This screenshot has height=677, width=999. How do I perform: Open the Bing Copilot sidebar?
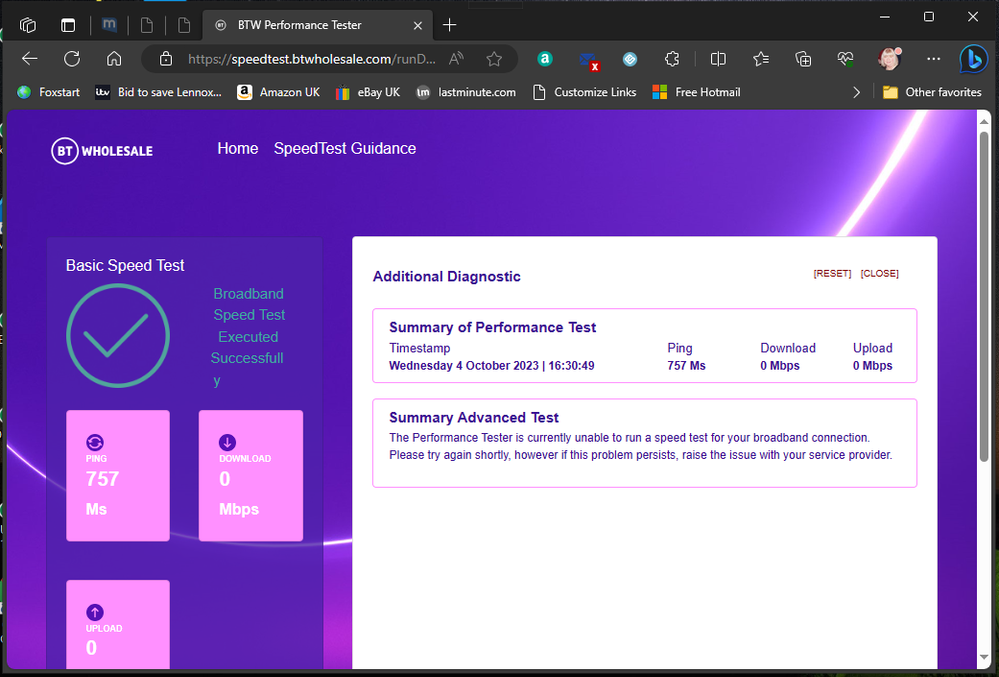click(973, 60)
